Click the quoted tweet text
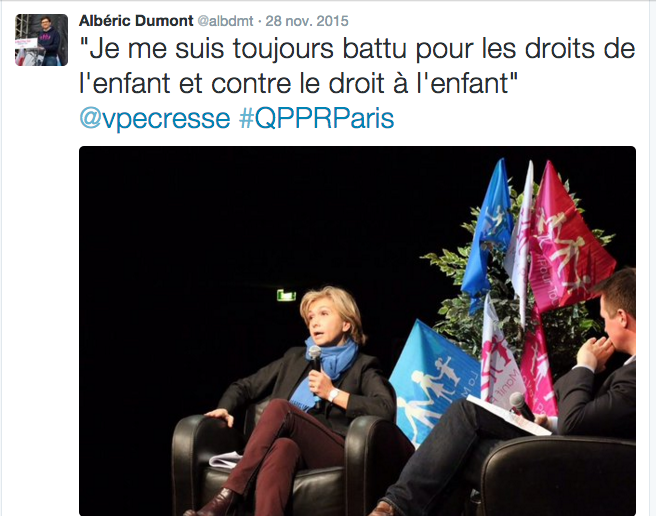 tap(357, 66)
